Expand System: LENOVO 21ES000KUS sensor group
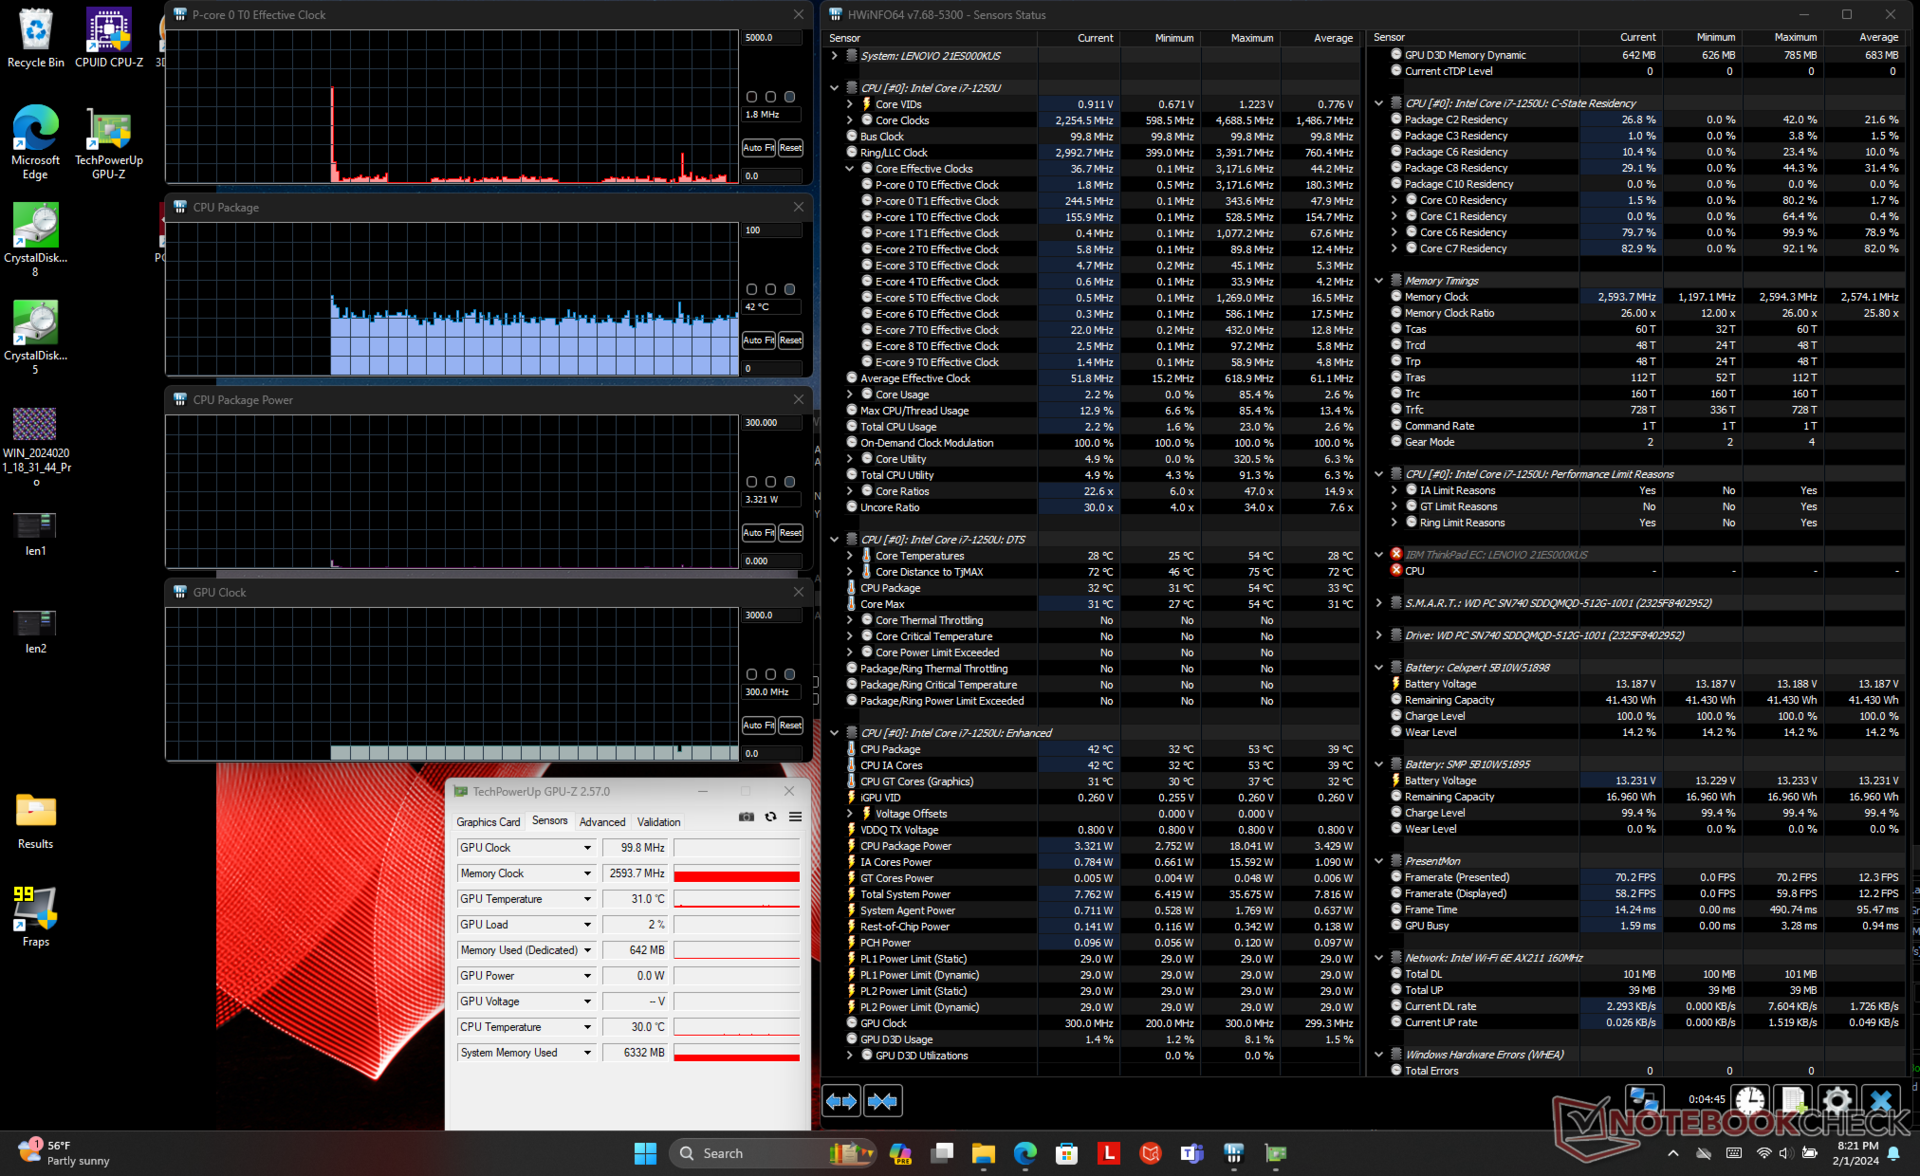 (x=835, y=56)
